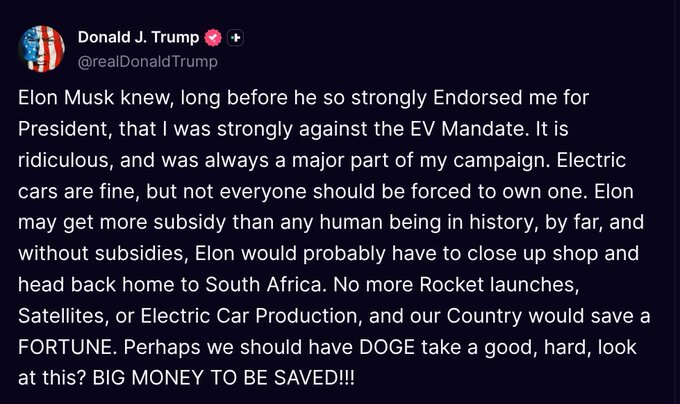
Task: Click the word "DOGE" in the post
Action: [x=389, y=341]
